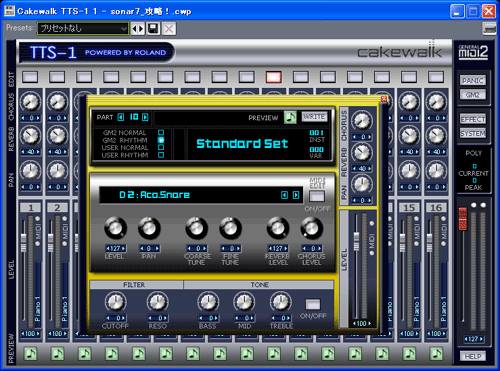The height and width of the screenshot is (371, 500).
Task: Increase the CUTOFF filter value
Action: (124, 318)
